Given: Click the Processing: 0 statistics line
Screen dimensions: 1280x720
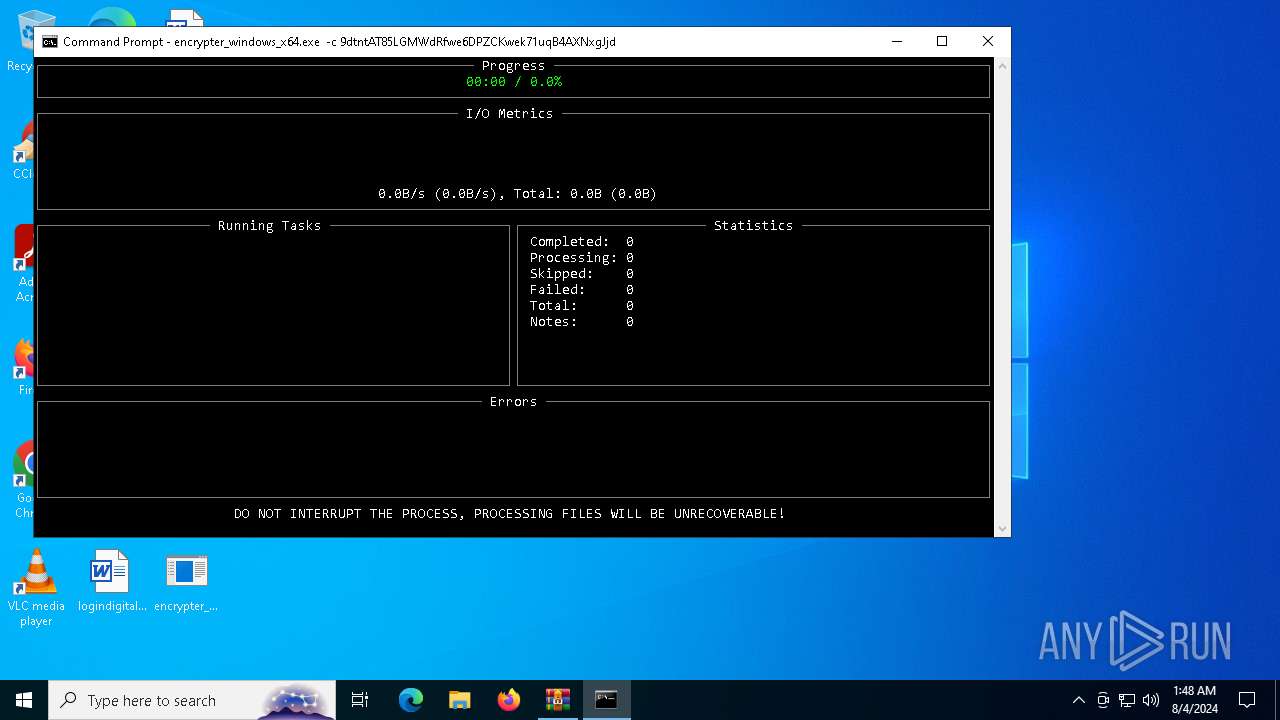Looking at the screenshot, I should [x=582, y=258].
